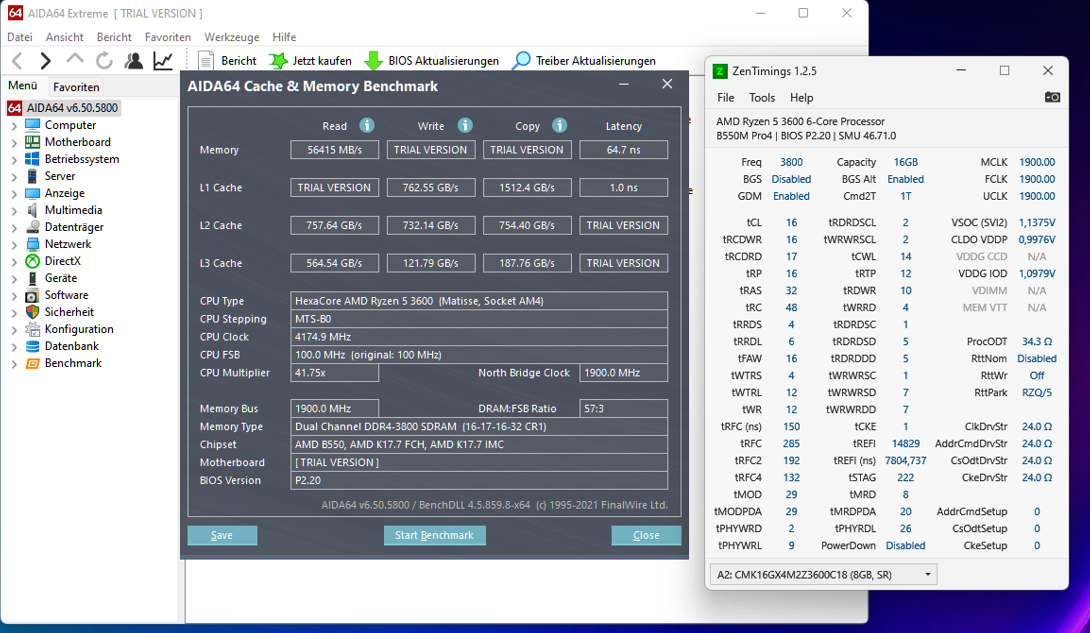Click the refresh icon in AIDA64 toolbar
Screen dimensions: 1090x633
104,61
